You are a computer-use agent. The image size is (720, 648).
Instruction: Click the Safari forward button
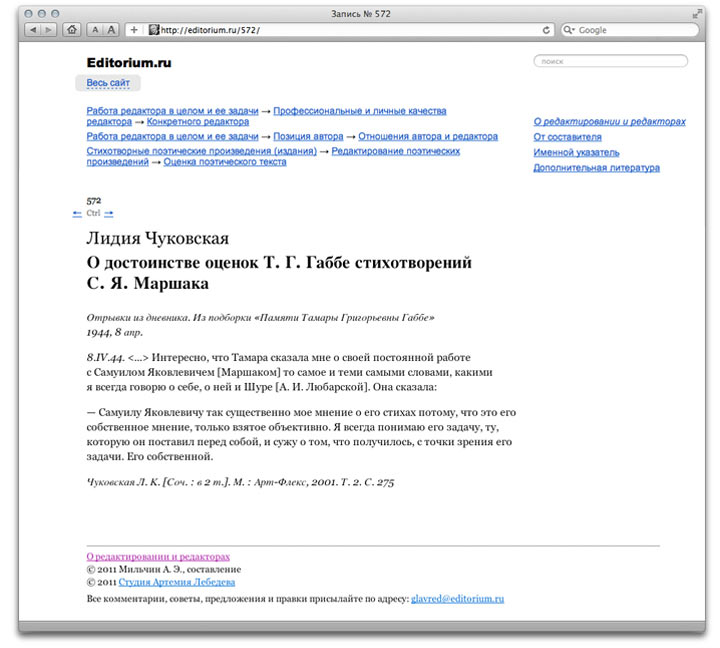pyautogui.click(x=49, y=30)
